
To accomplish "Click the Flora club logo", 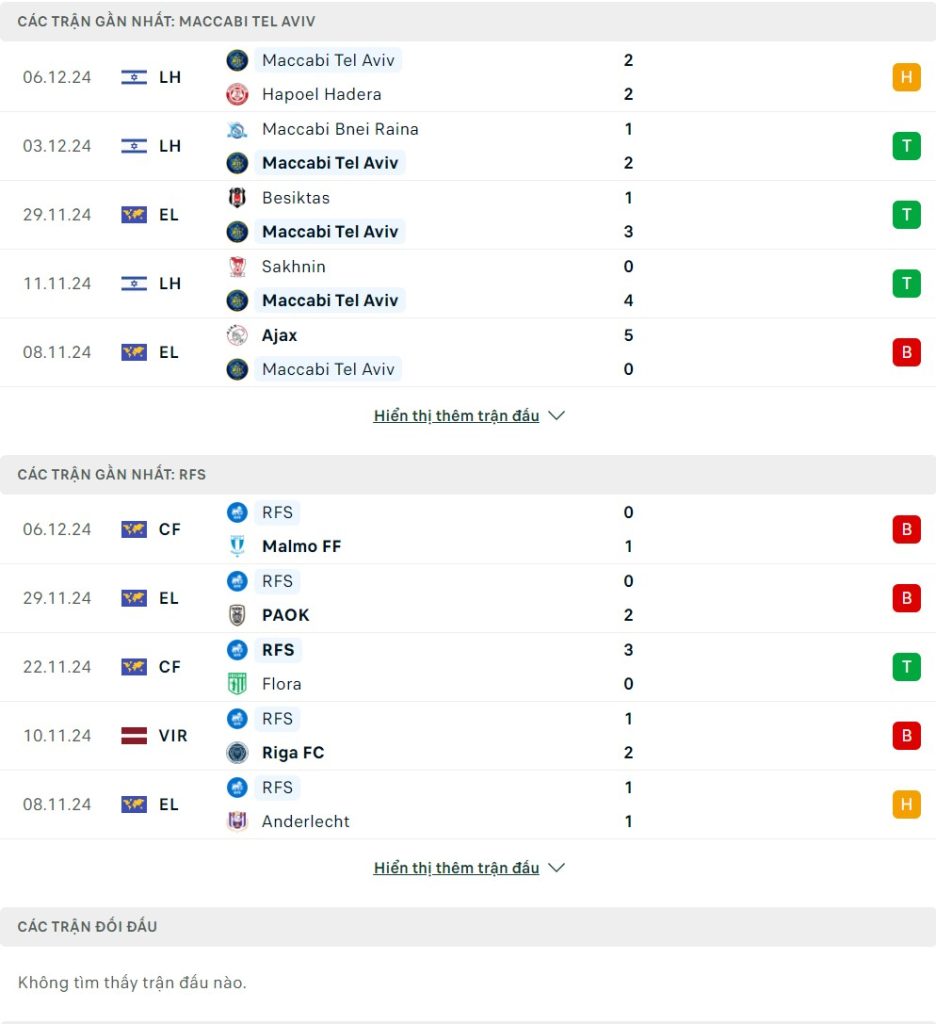I will [x=237, y=684].
